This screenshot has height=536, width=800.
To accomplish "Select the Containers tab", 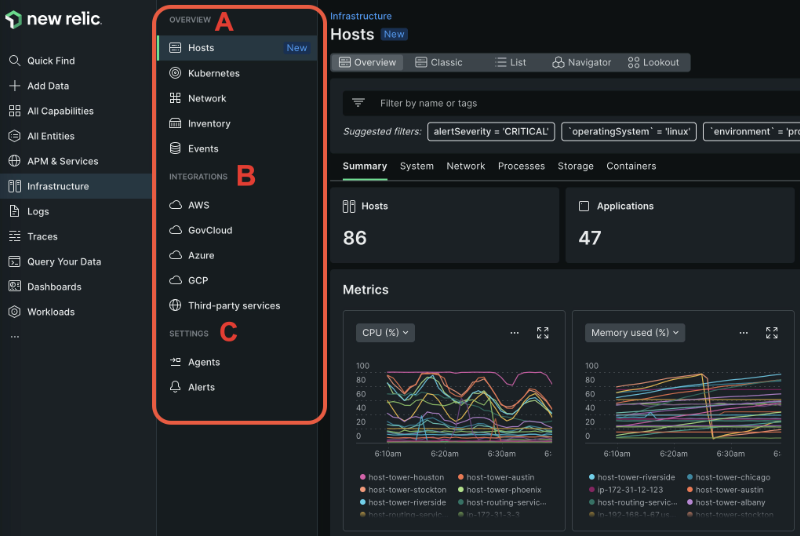I will [x=631, y=166].
